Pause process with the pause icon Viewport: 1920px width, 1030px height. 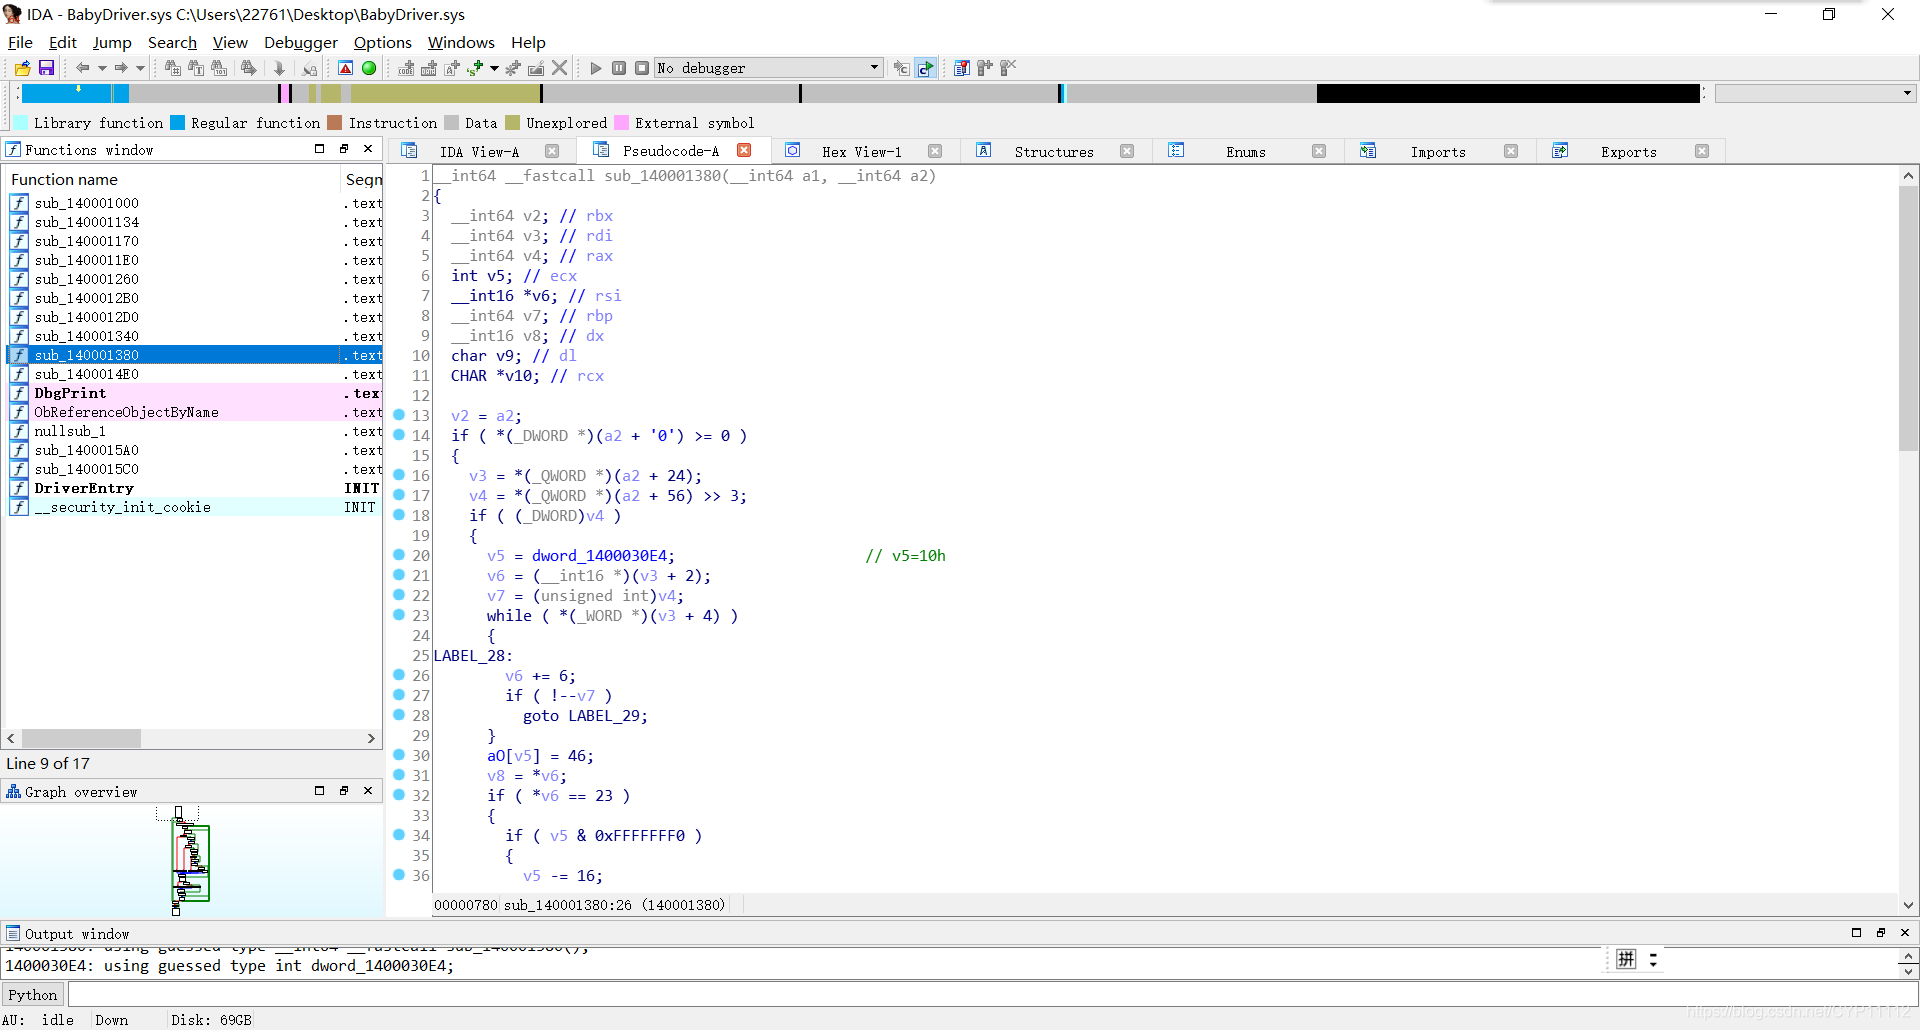click(x=619, y=68)
